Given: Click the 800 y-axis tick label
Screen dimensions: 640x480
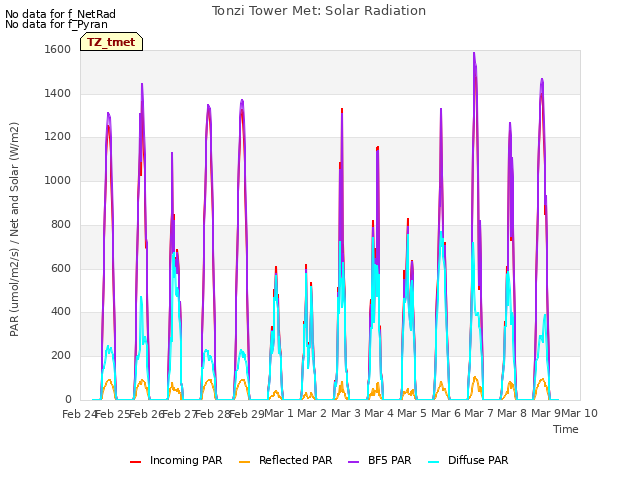Looking at the screenshot, I should coord(61,224).
